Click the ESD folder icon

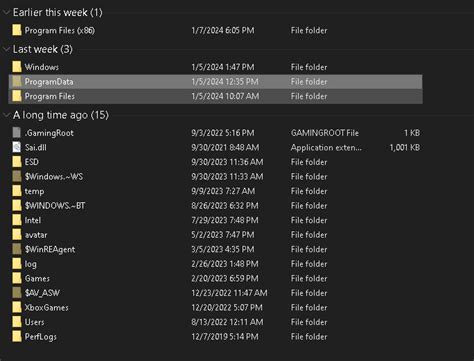coord(17,162)
